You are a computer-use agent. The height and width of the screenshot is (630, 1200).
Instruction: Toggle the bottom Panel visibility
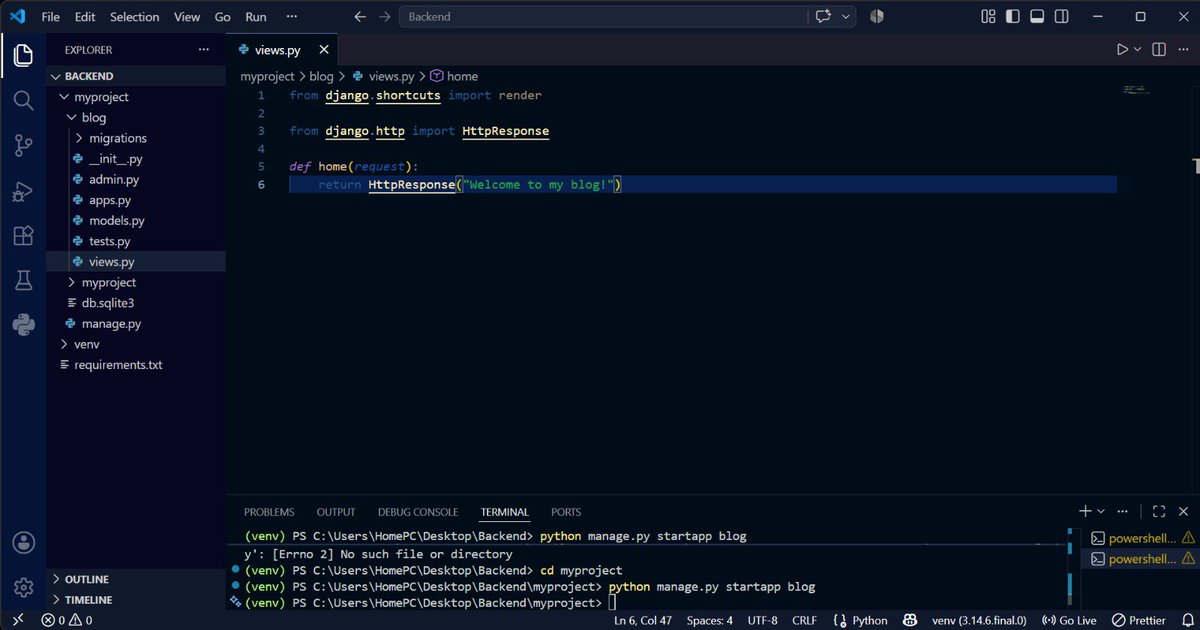1037,17
